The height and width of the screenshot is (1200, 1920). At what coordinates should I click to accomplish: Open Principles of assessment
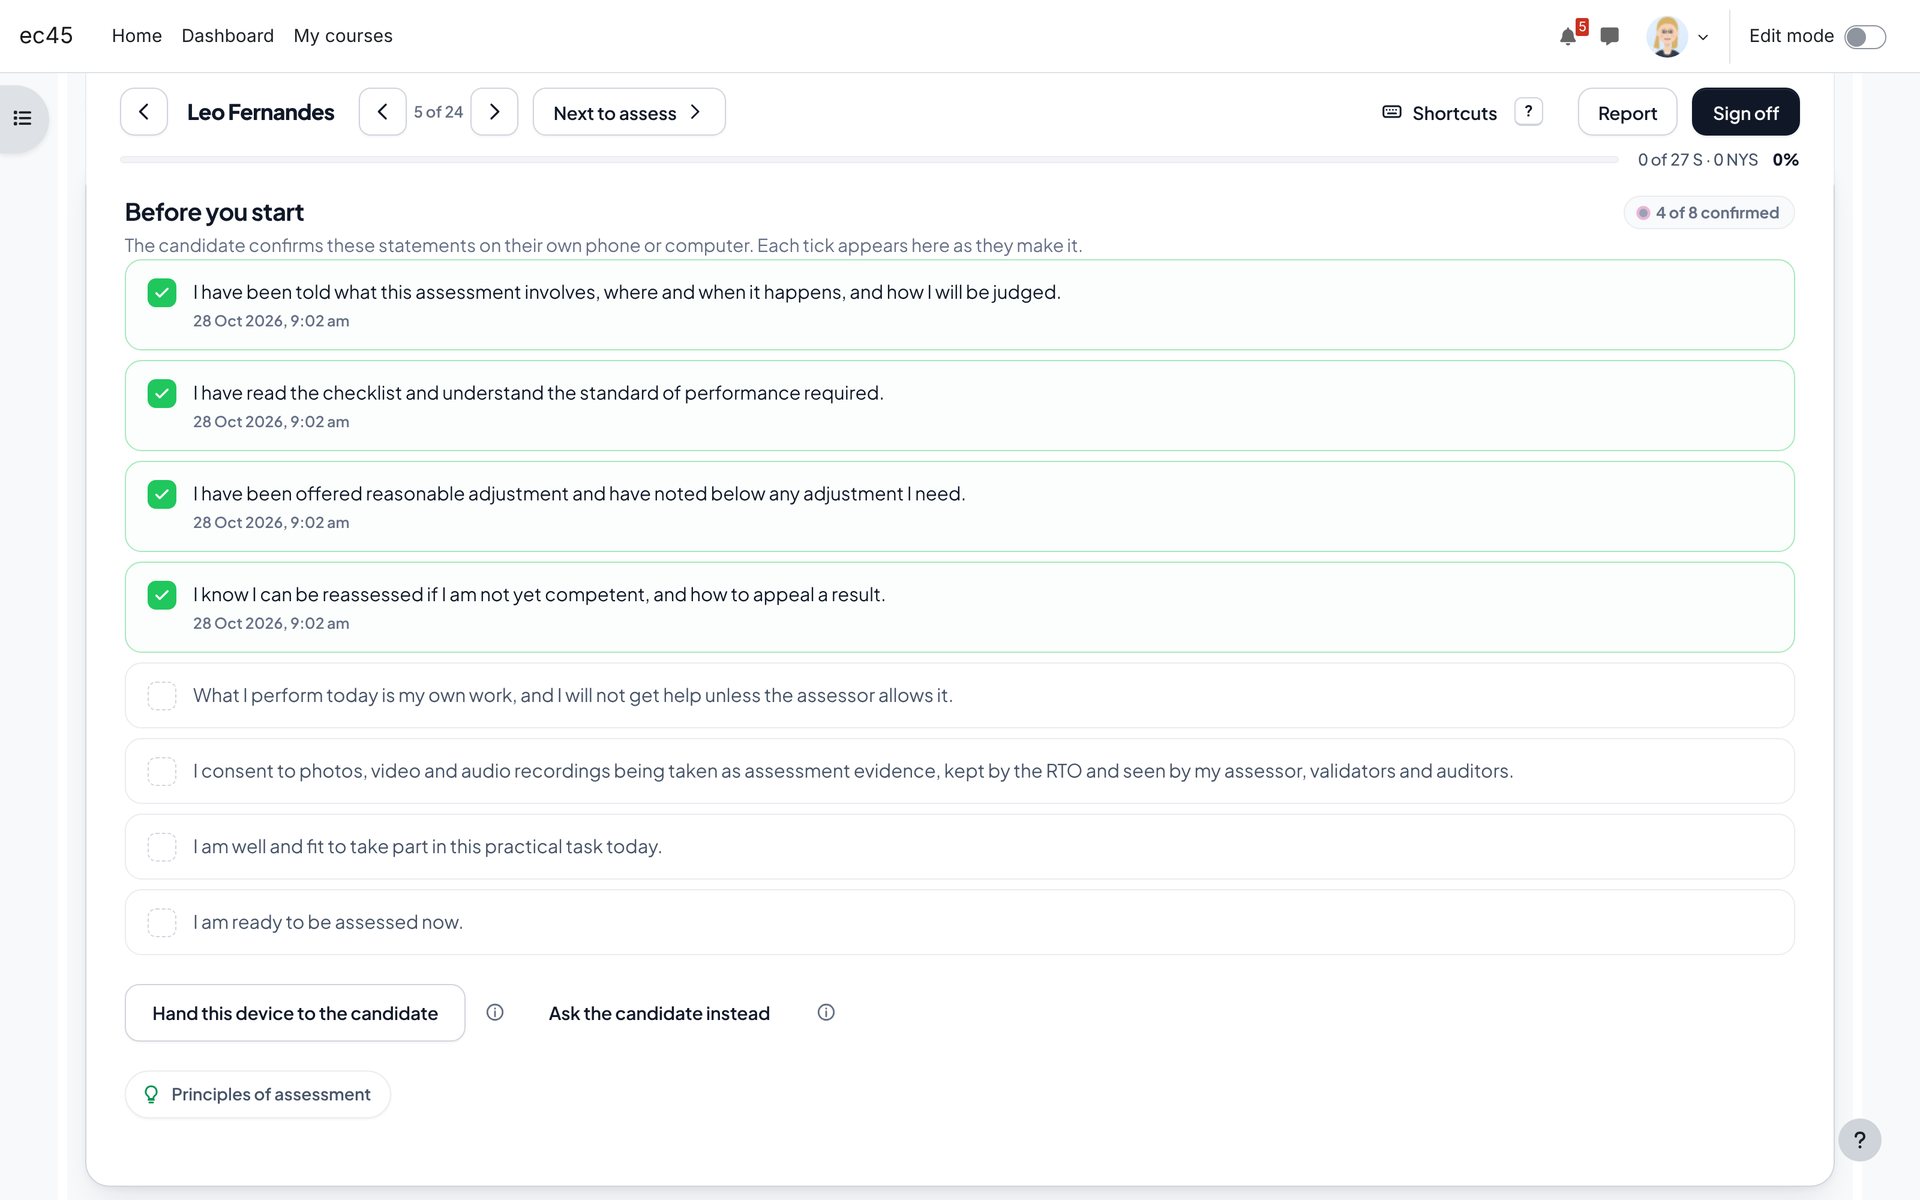tap(258, 1094)
